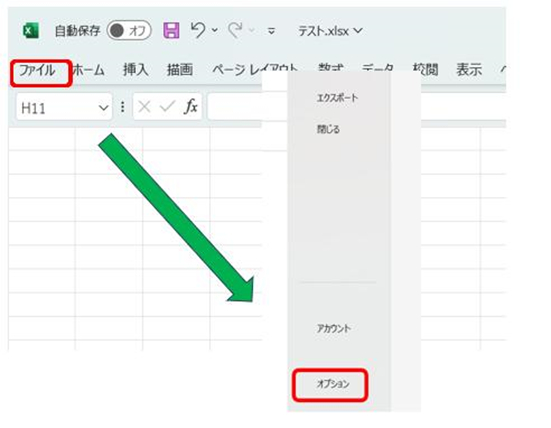Open Insert Function with the fx icon
The width and height of the screenshot is (551, 428).
(x=190, y=106)
